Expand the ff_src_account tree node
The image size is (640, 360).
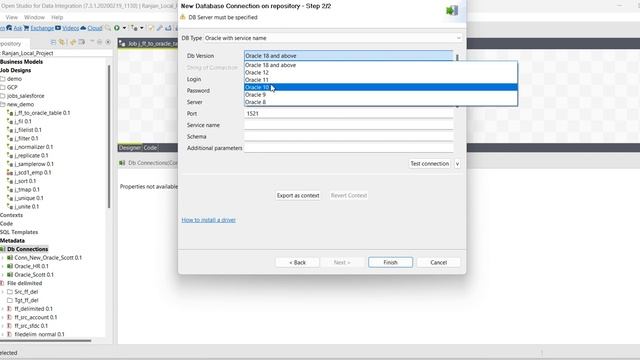click(3, 317)
